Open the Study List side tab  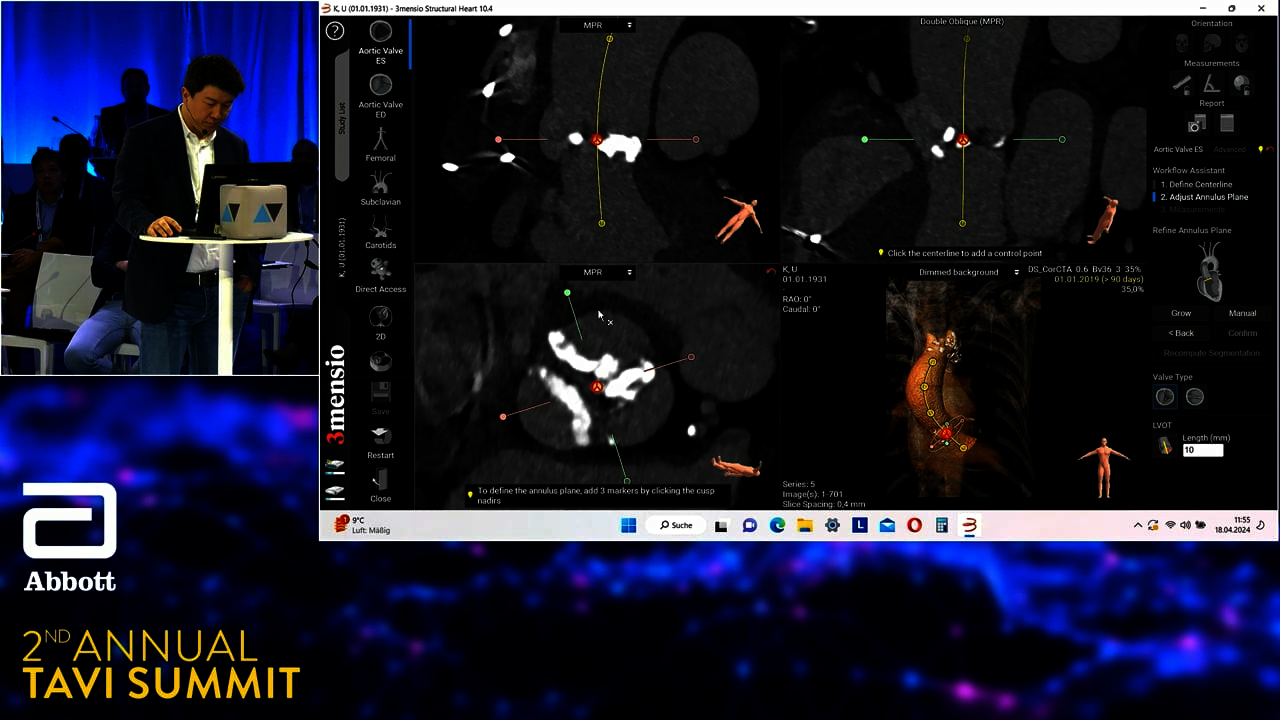coord(342,118)
